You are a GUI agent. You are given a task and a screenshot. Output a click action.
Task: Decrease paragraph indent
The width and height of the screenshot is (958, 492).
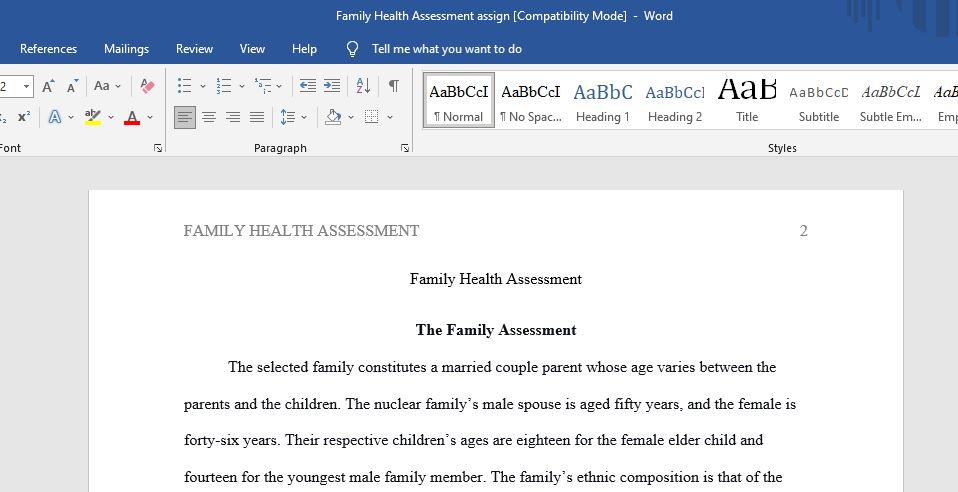pos(308,86)
